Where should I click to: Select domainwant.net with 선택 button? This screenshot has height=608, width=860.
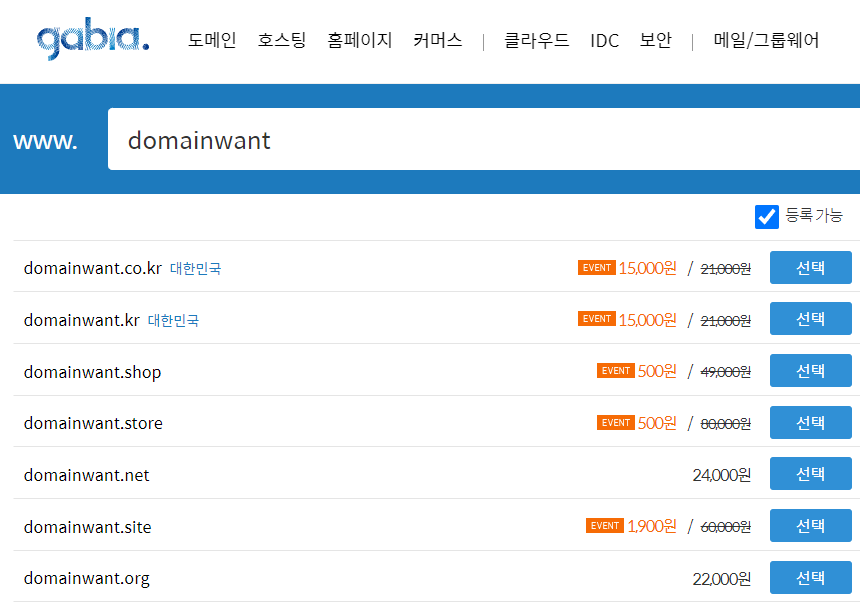[x=811, y=474]
